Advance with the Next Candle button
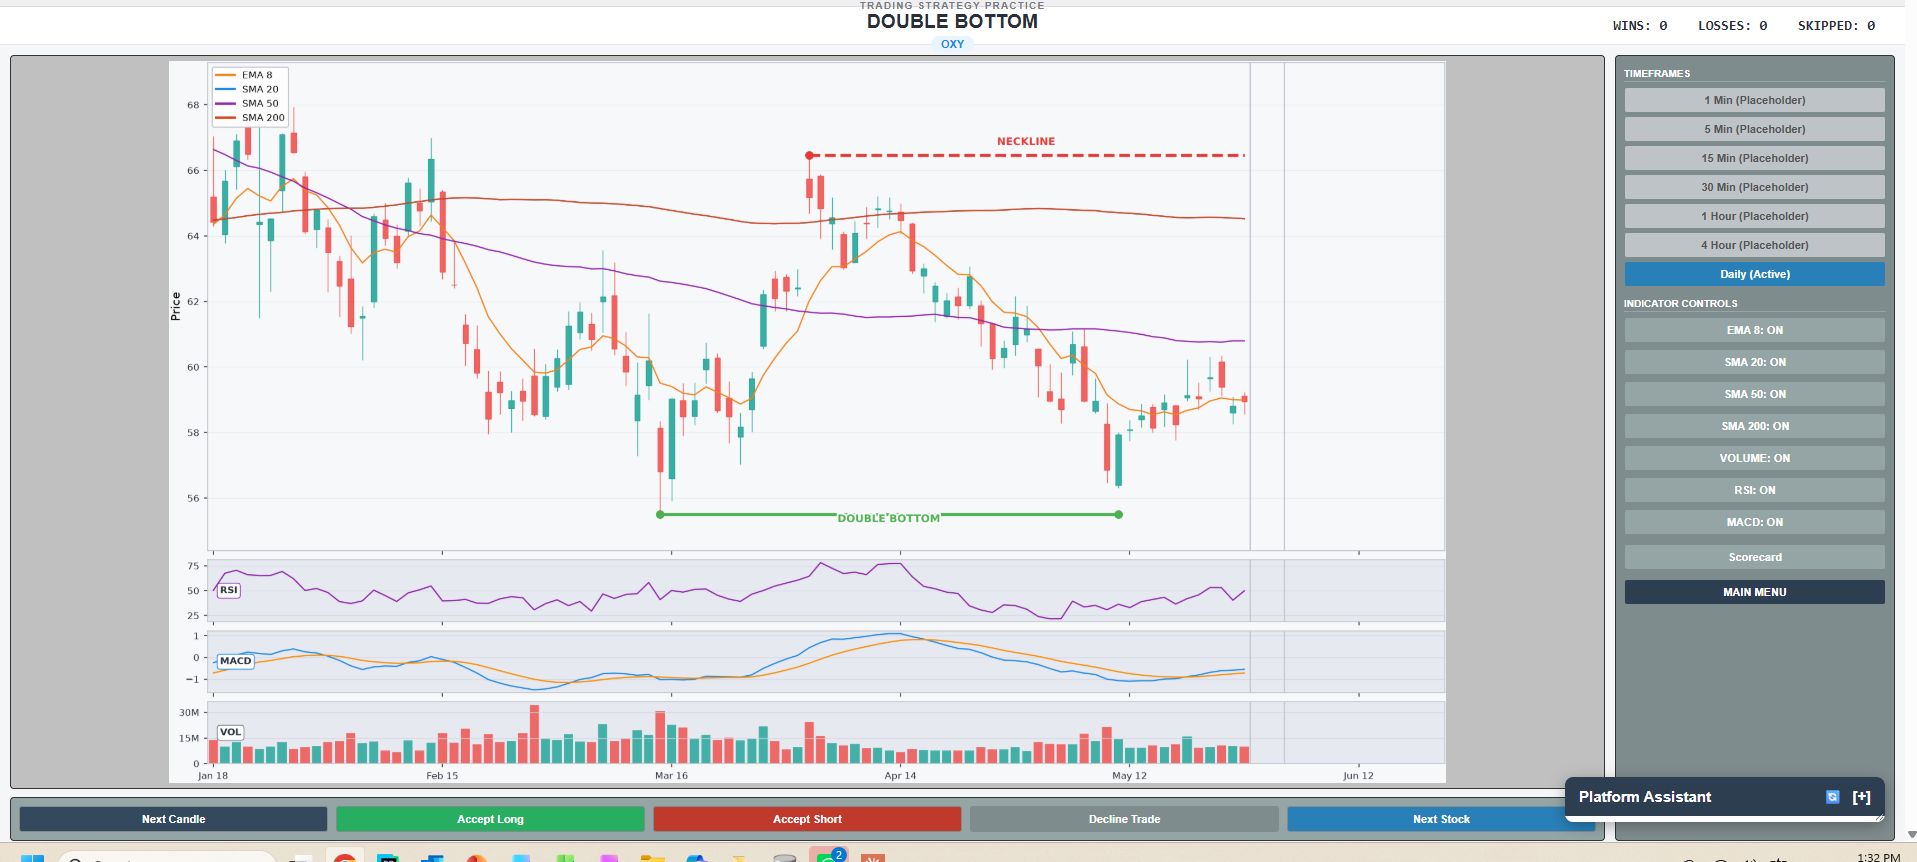Screen dimensions: 1917x862 click(173, 819)
